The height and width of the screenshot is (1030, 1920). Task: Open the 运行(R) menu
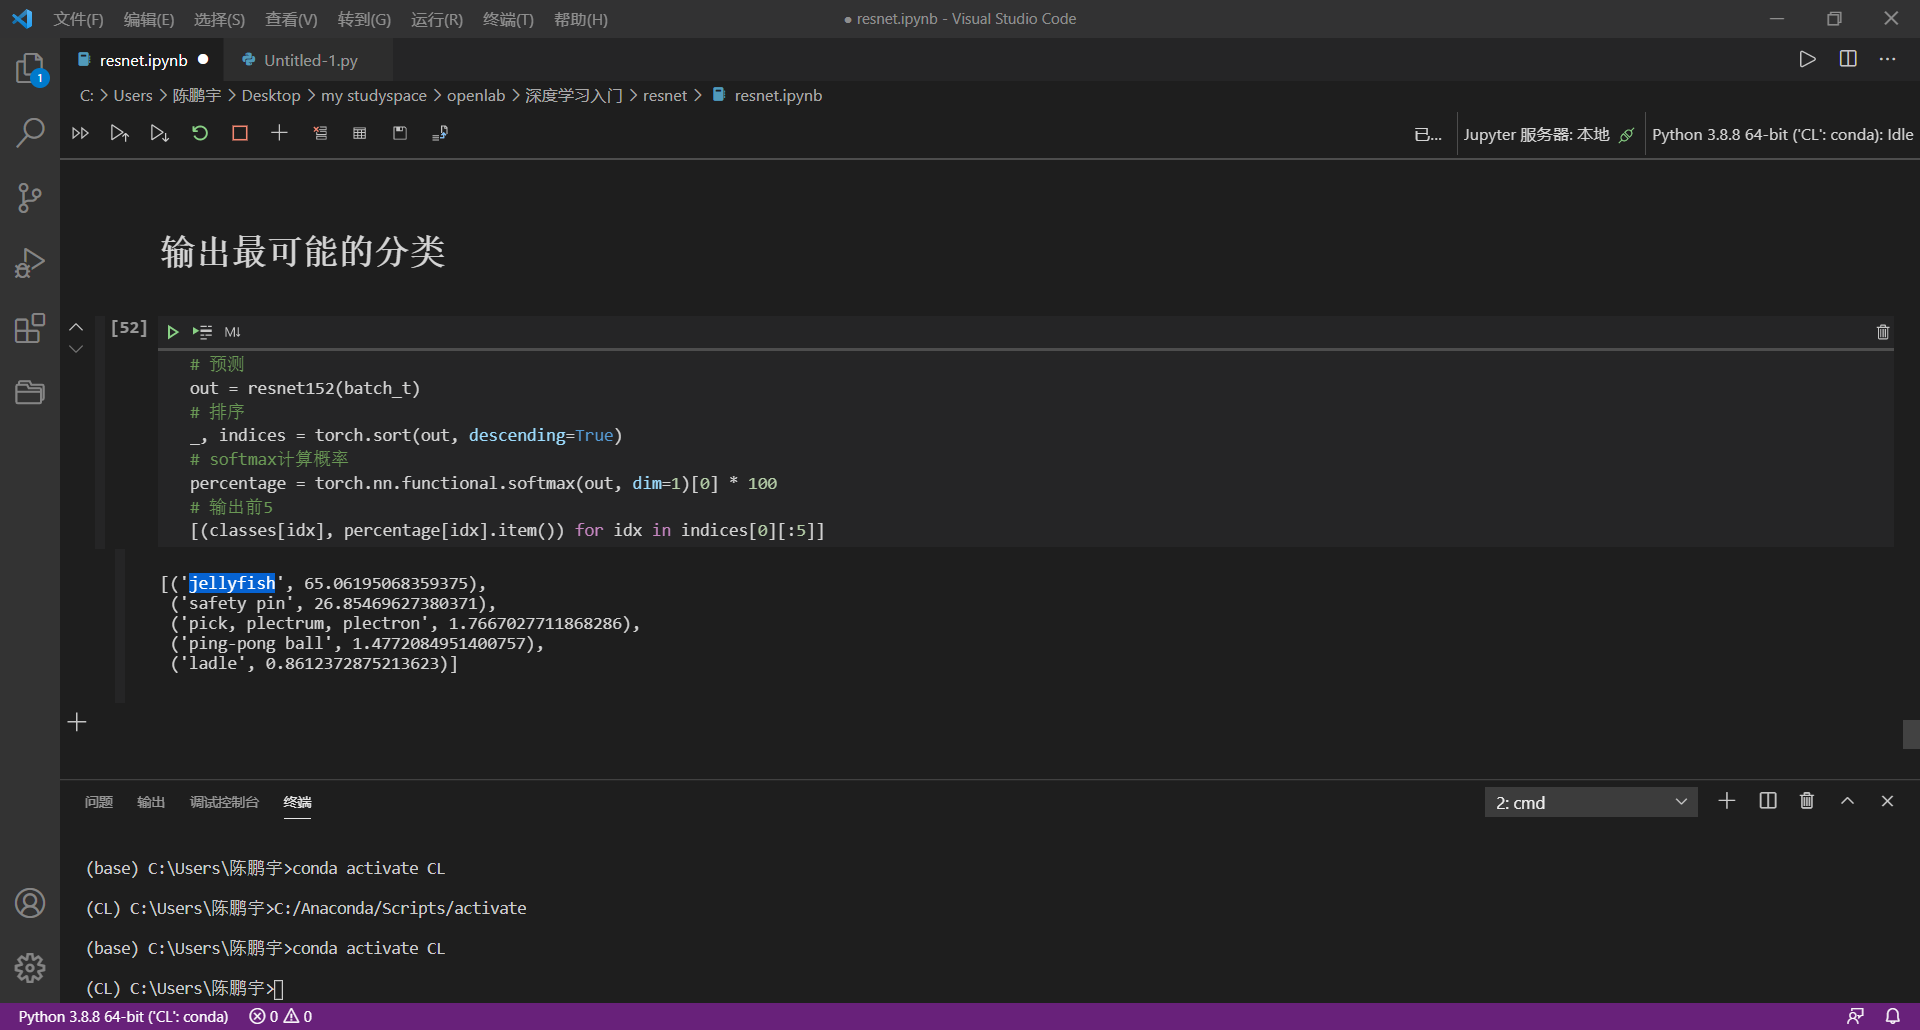[437, 19]
